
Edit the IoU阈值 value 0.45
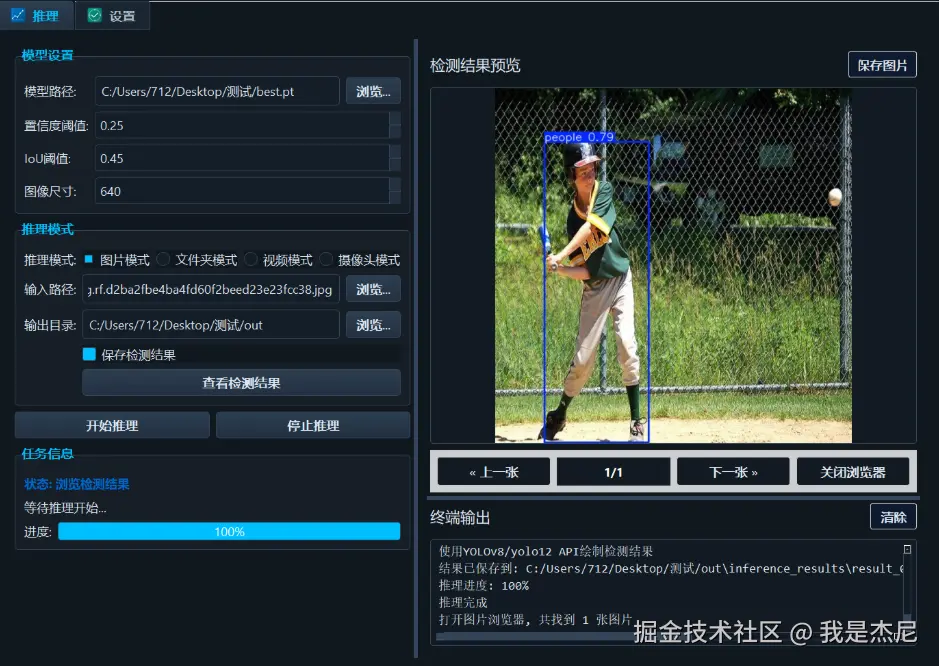242,159
